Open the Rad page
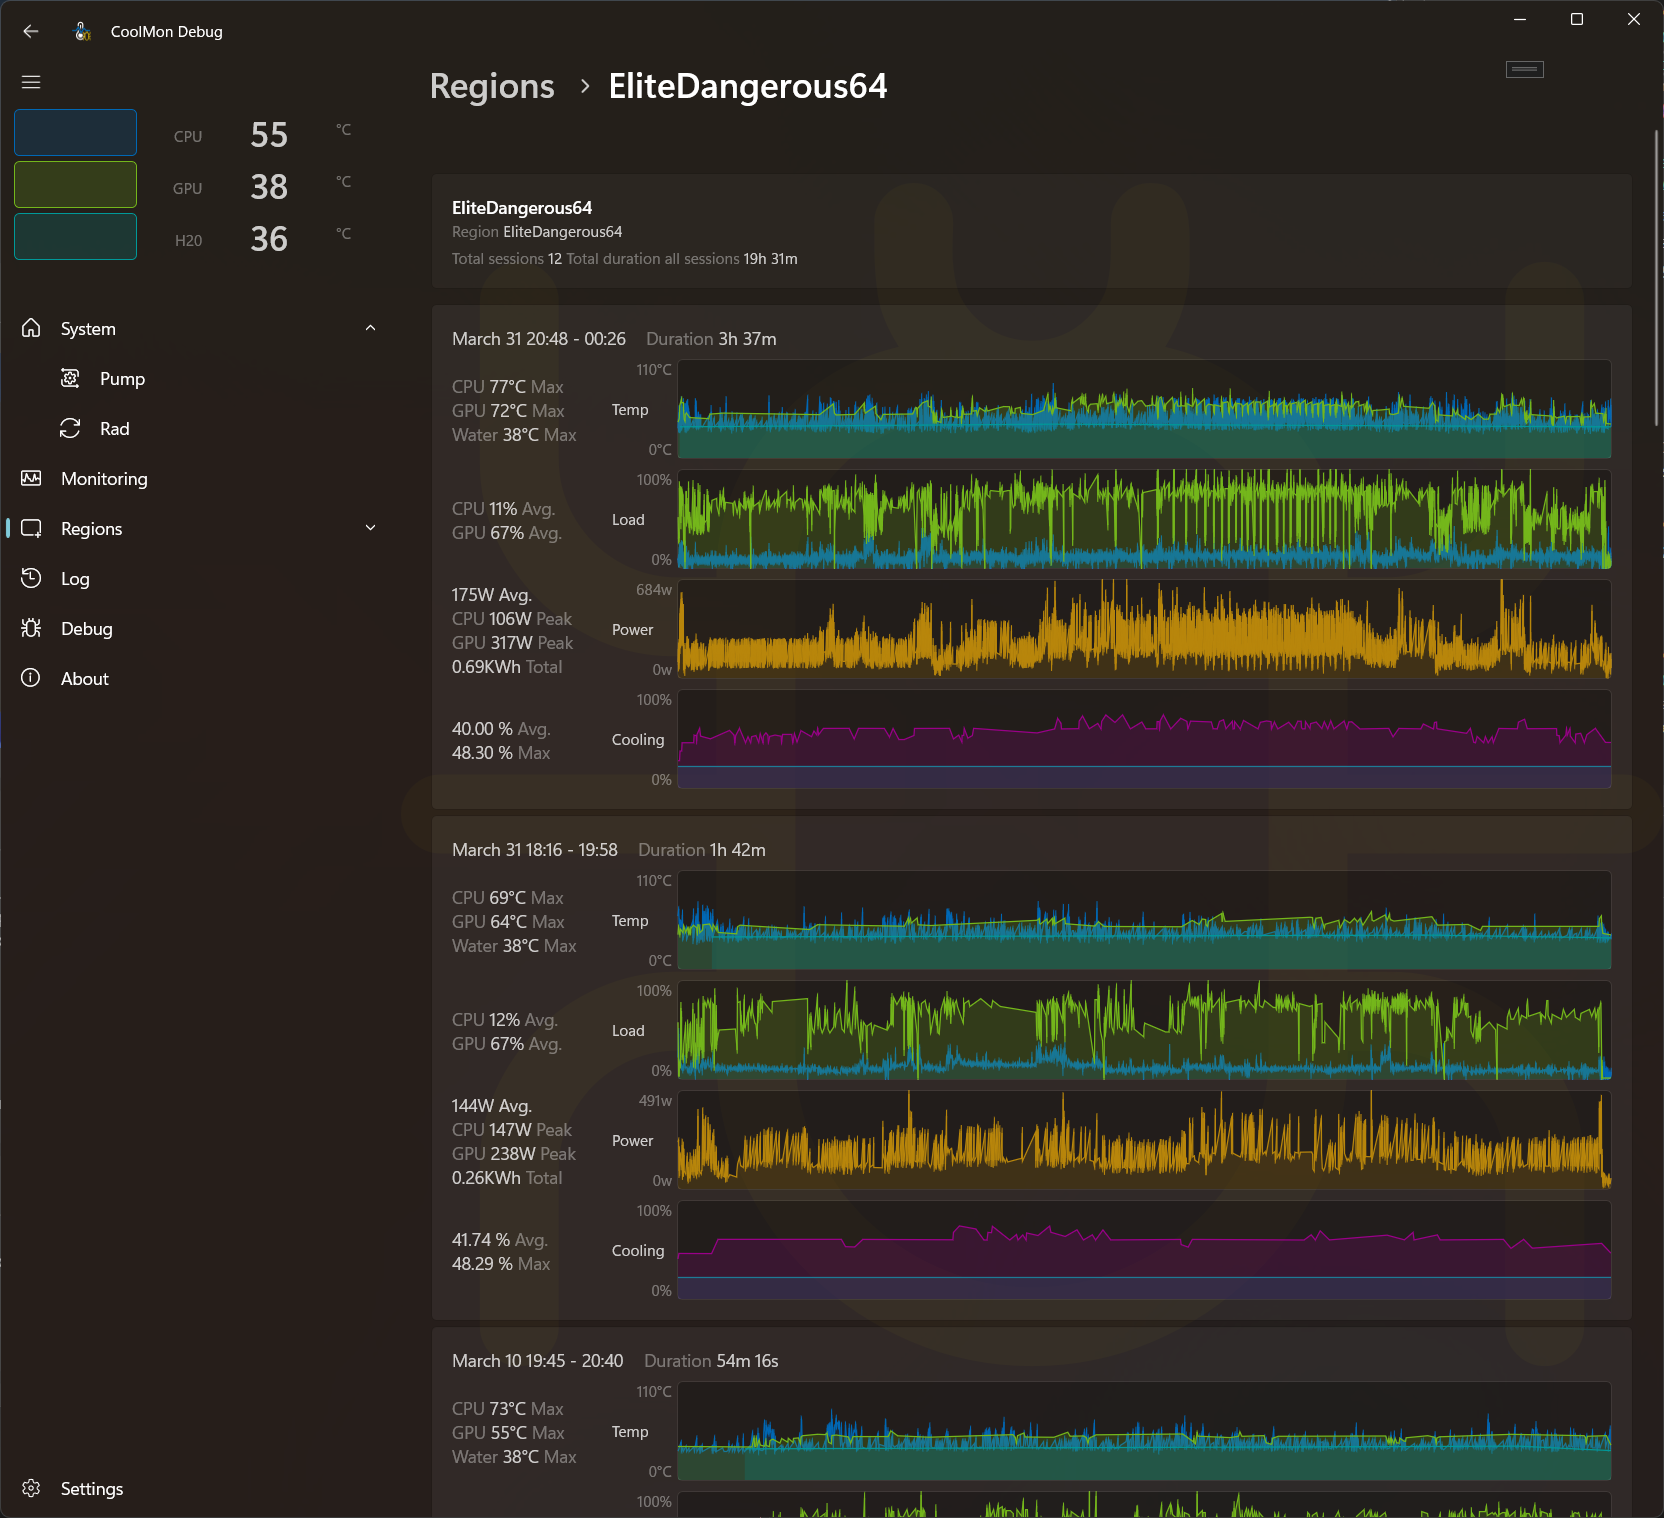 (x=198, y=428)
